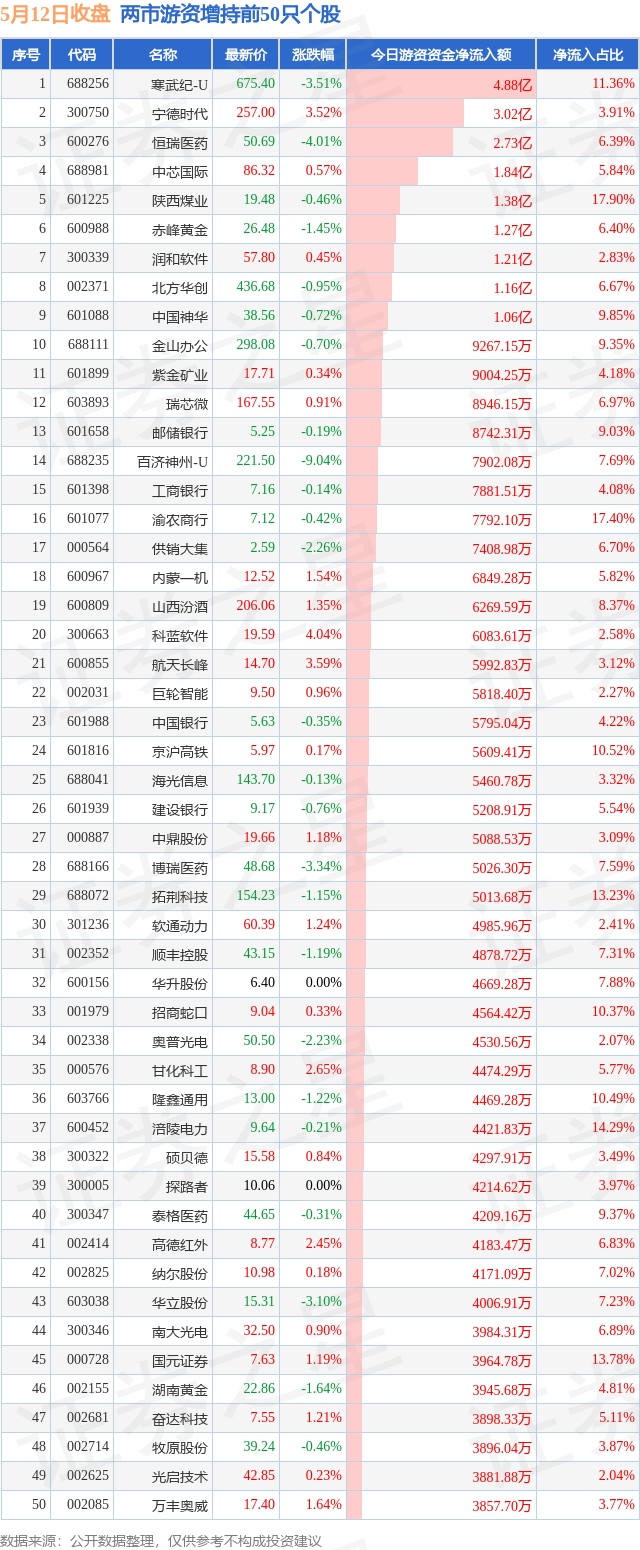Select stock name 巨轮智能
This screenshot has height=1550, width=640.
click(x=179, y=693)
